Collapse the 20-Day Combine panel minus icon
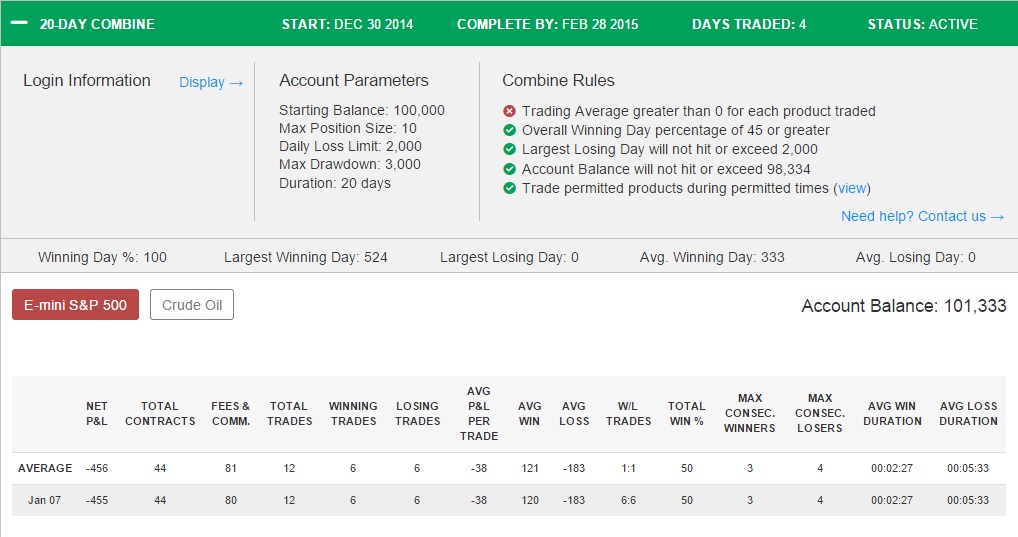This screenshot has width=1018, height=537. (19, 23)
